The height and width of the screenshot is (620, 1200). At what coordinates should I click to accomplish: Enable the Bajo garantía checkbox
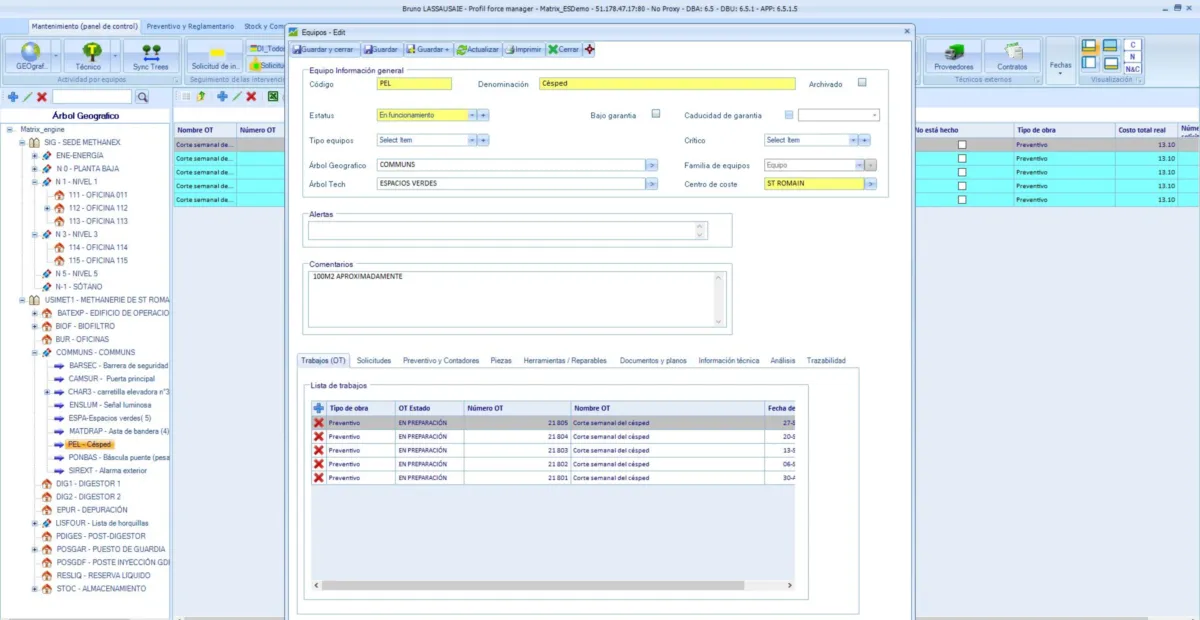[656, 114]
